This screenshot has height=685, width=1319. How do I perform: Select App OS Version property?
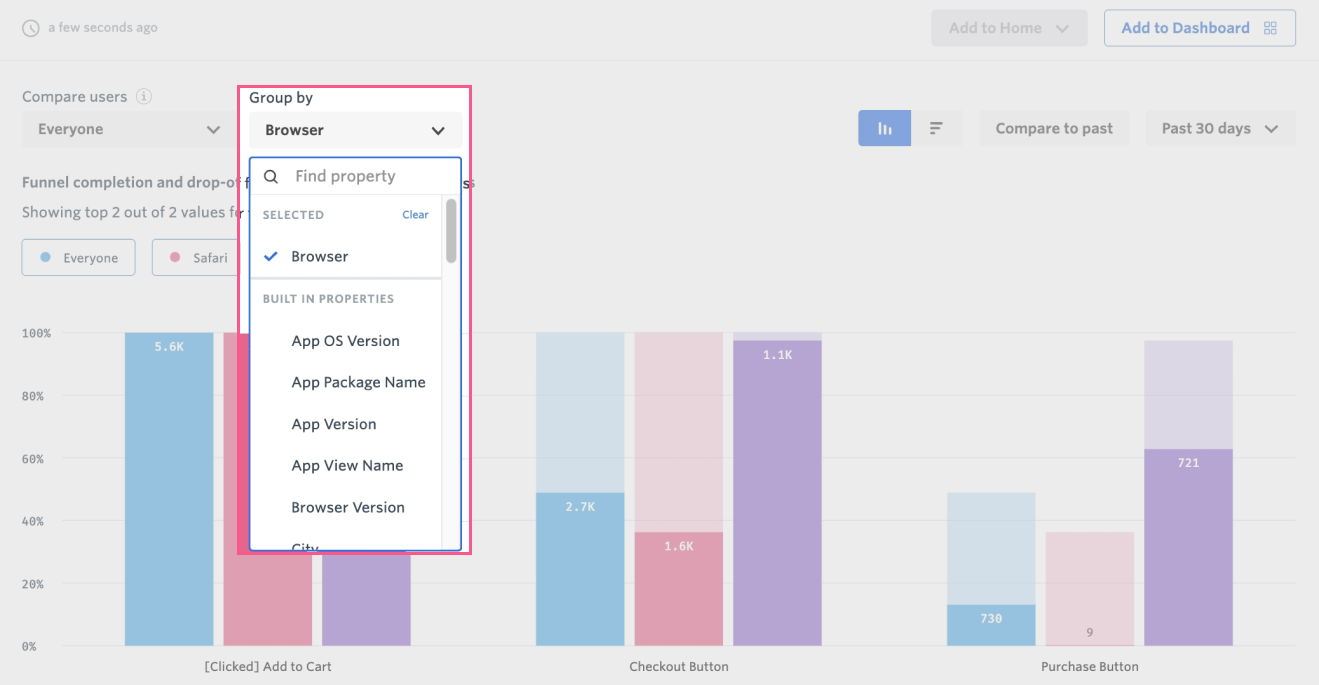pos(345,341)
